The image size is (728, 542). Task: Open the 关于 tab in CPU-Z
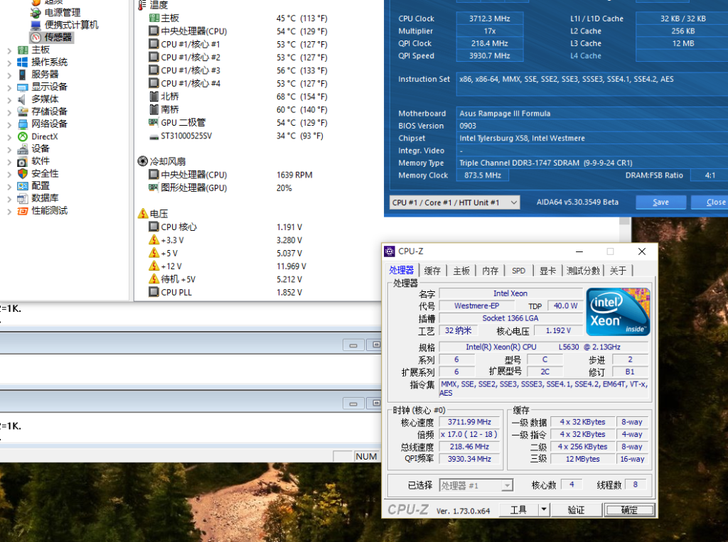618,271
